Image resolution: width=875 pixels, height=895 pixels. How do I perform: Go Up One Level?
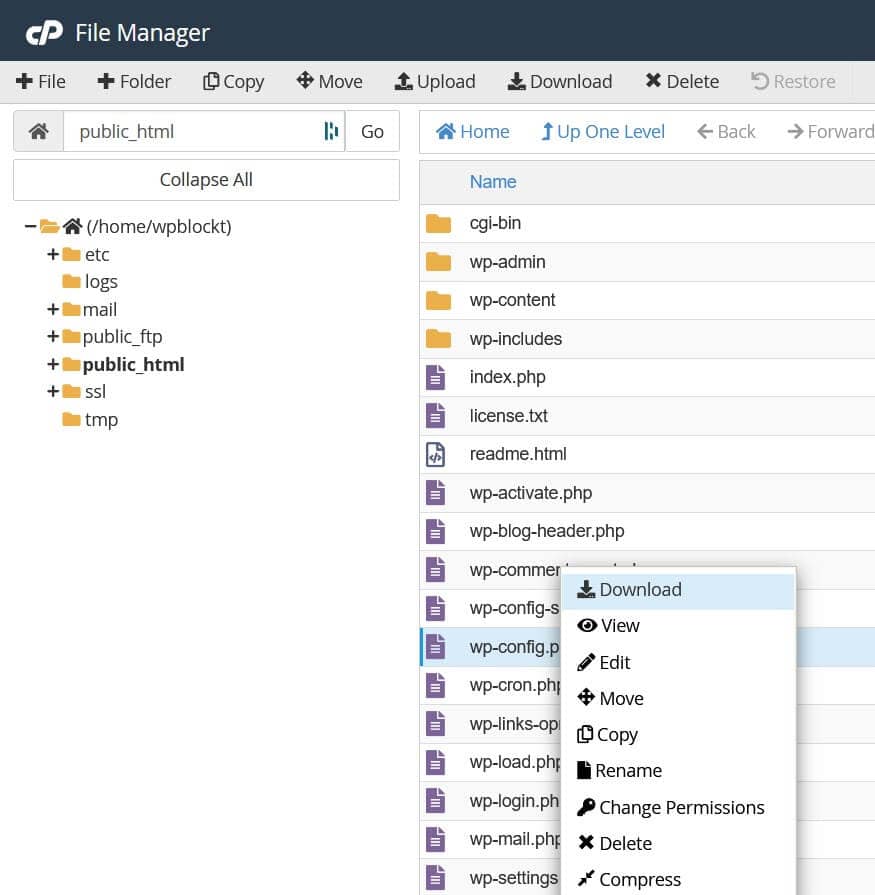[x=602, y=132]
